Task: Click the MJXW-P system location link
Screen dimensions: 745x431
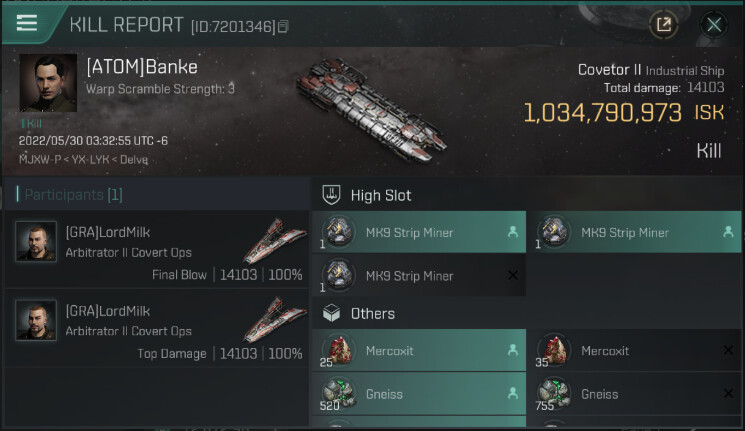Action: pyautogui.click(x=40, y=158)
